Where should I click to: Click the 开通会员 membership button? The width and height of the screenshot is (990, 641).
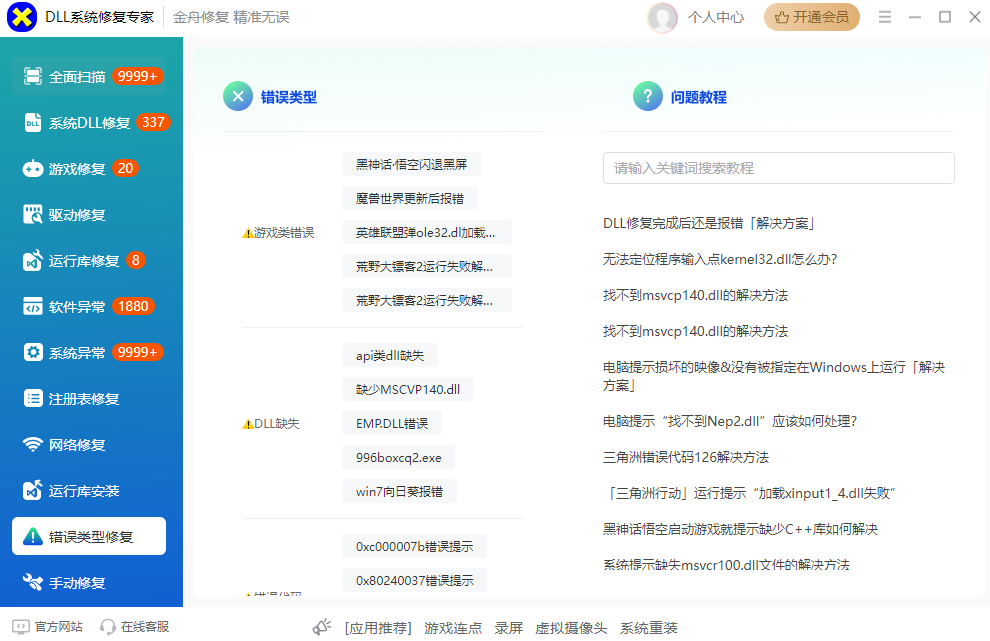[811, 17]
